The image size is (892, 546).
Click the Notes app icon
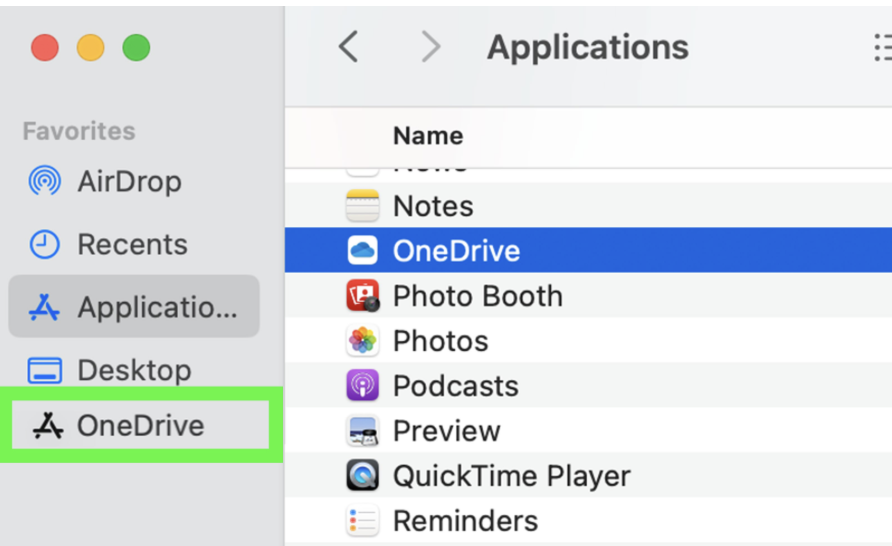point(362,205)
